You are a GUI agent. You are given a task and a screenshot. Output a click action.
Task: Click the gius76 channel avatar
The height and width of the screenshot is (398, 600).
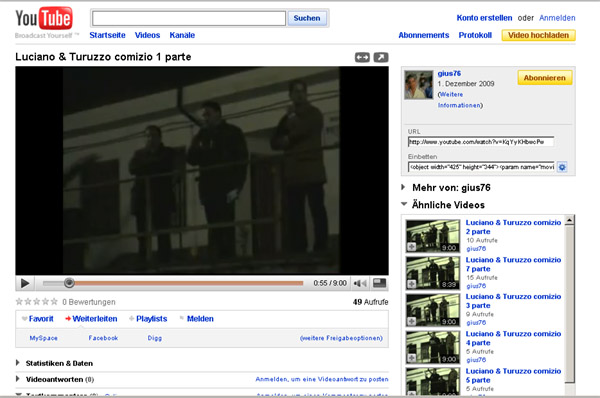click(419, 85)
